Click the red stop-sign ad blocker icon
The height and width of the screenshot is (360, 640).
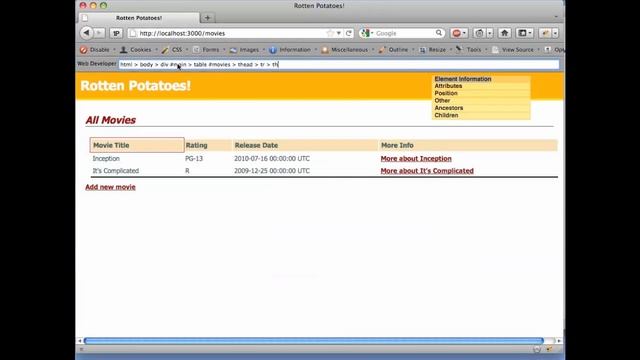click(456, 33)
